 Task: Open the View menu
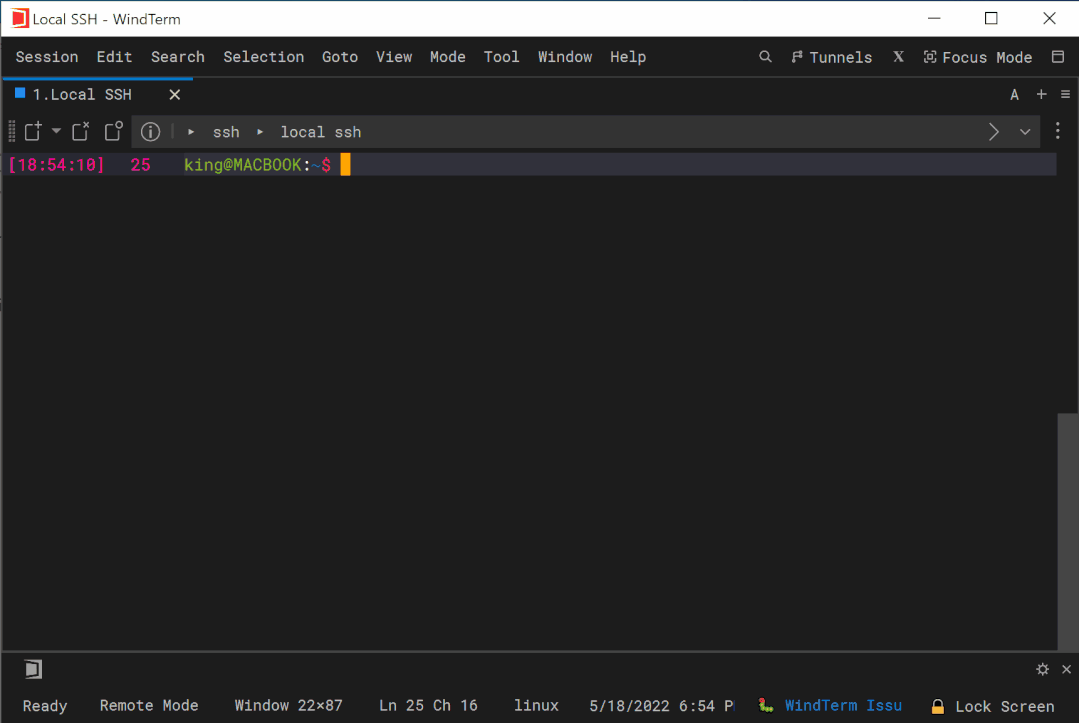[x=394, y=57]
